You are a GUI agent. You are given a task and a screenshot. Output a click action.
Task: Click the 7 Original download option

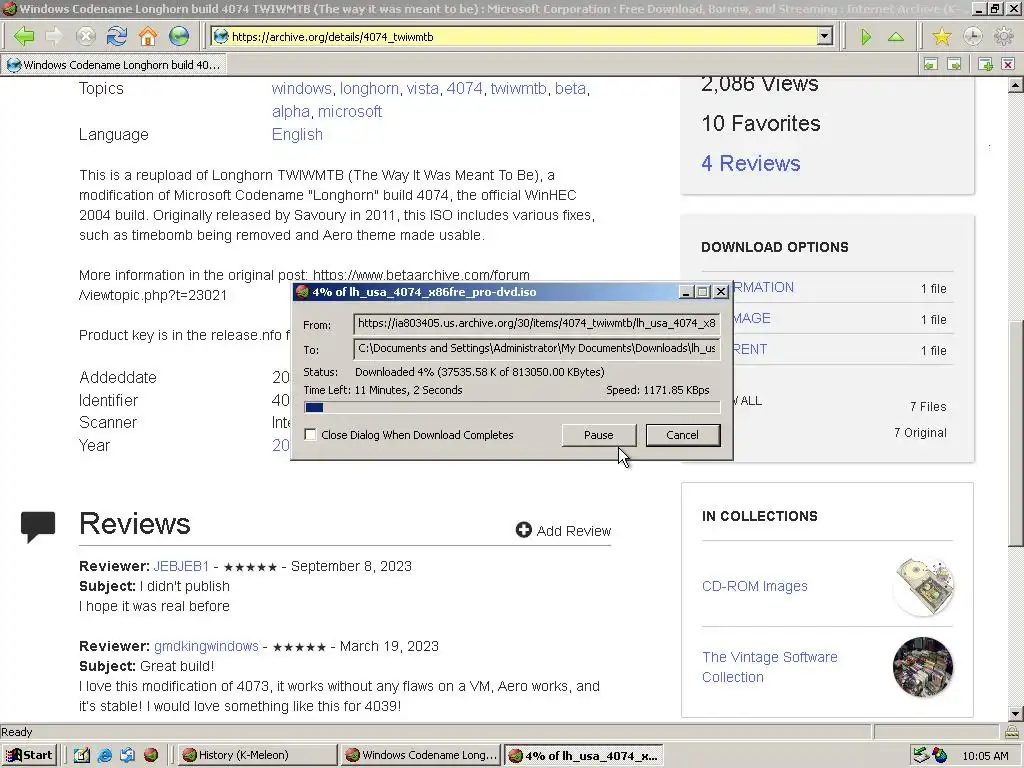click(x=920, y=433)
